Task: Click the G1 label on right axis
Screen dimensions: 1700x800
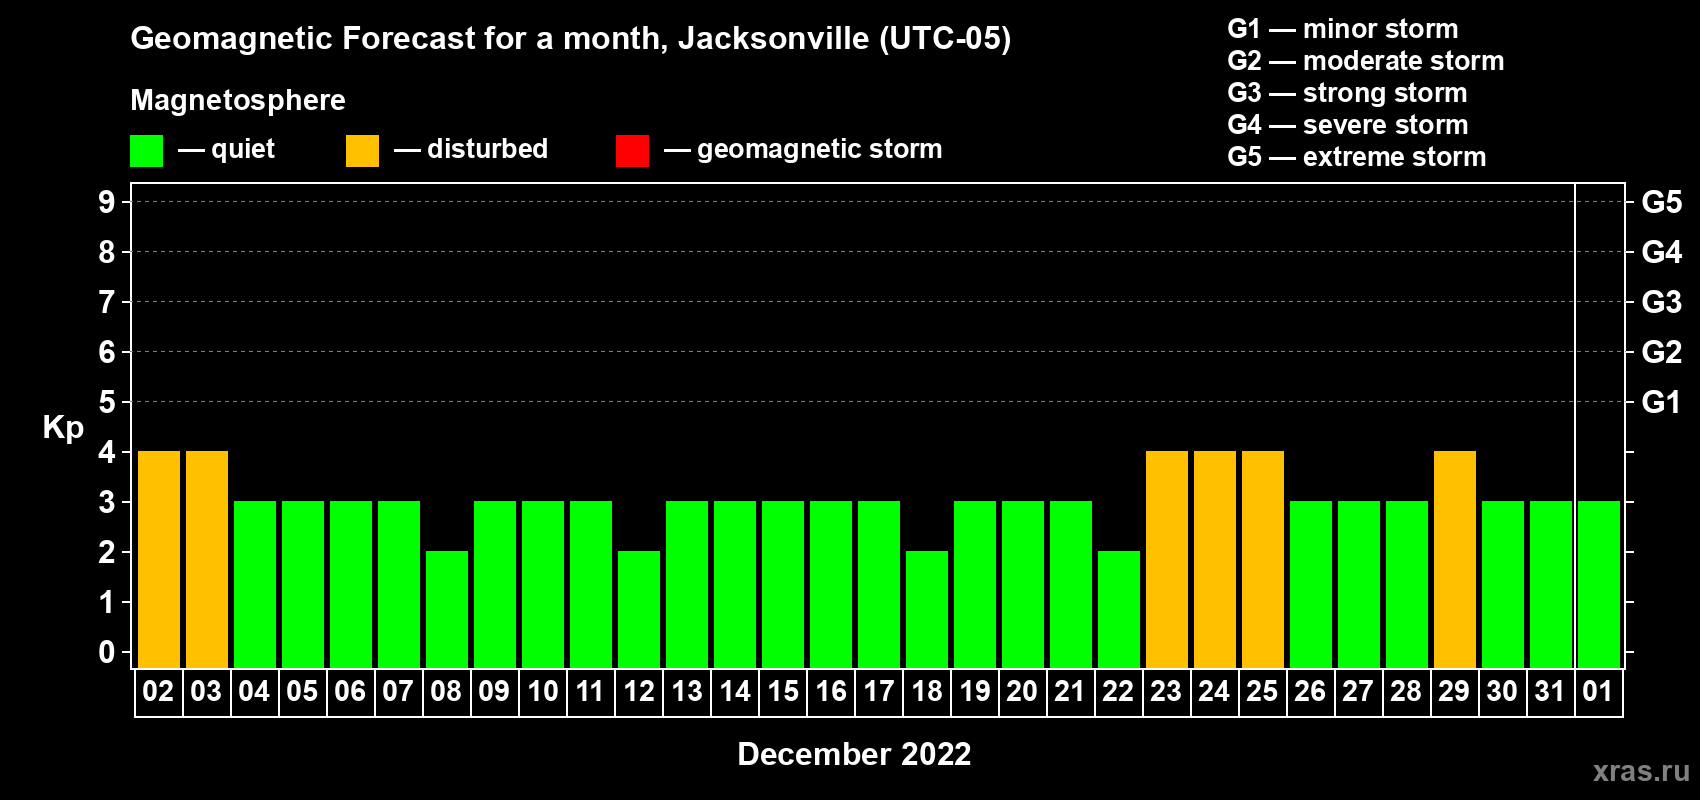Action: tap(1662, 402)
